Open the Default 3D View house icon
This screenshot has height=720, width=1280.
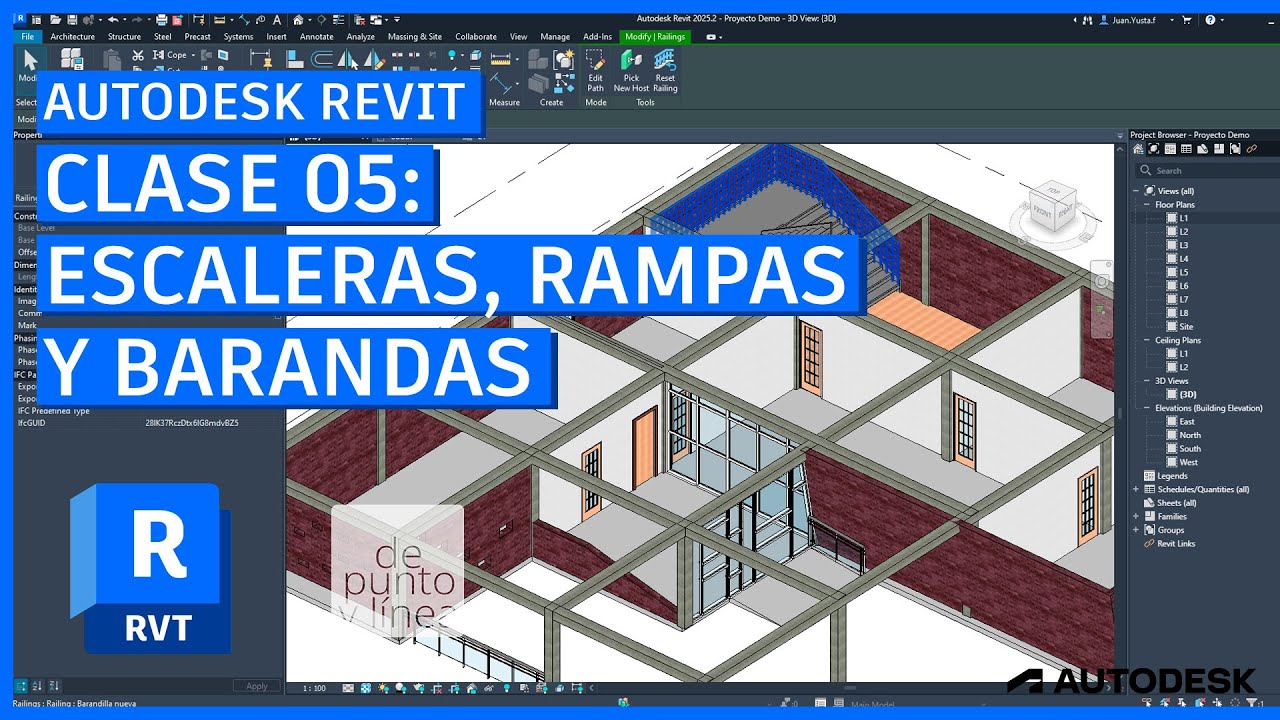(298, 20)
